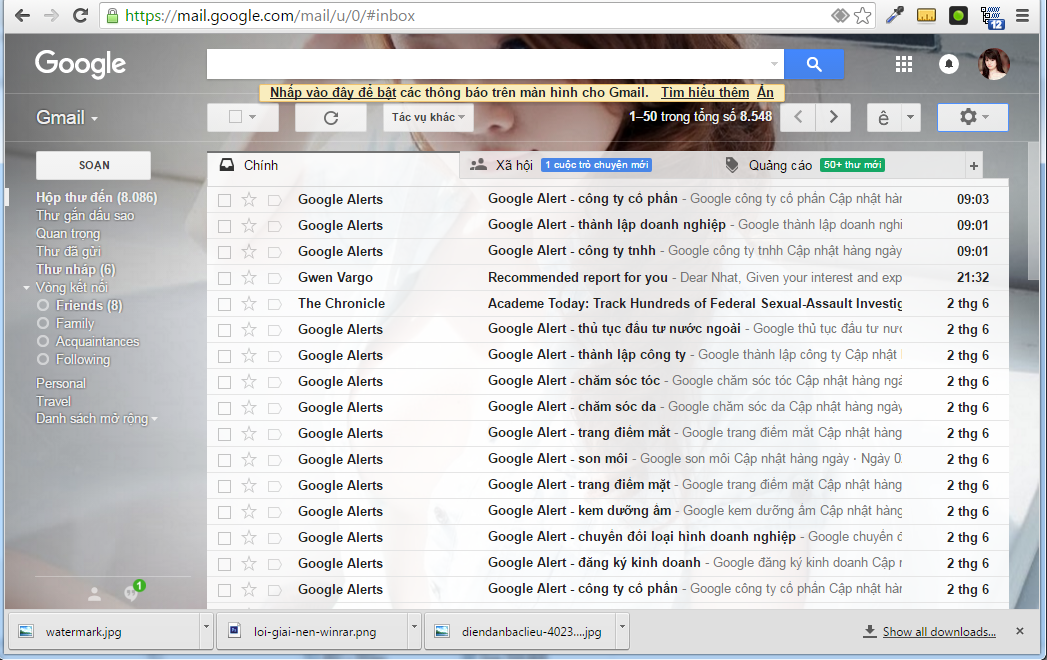Star the Gwen Vargo email
This screenshot has width=1047, height=660.
249,277
